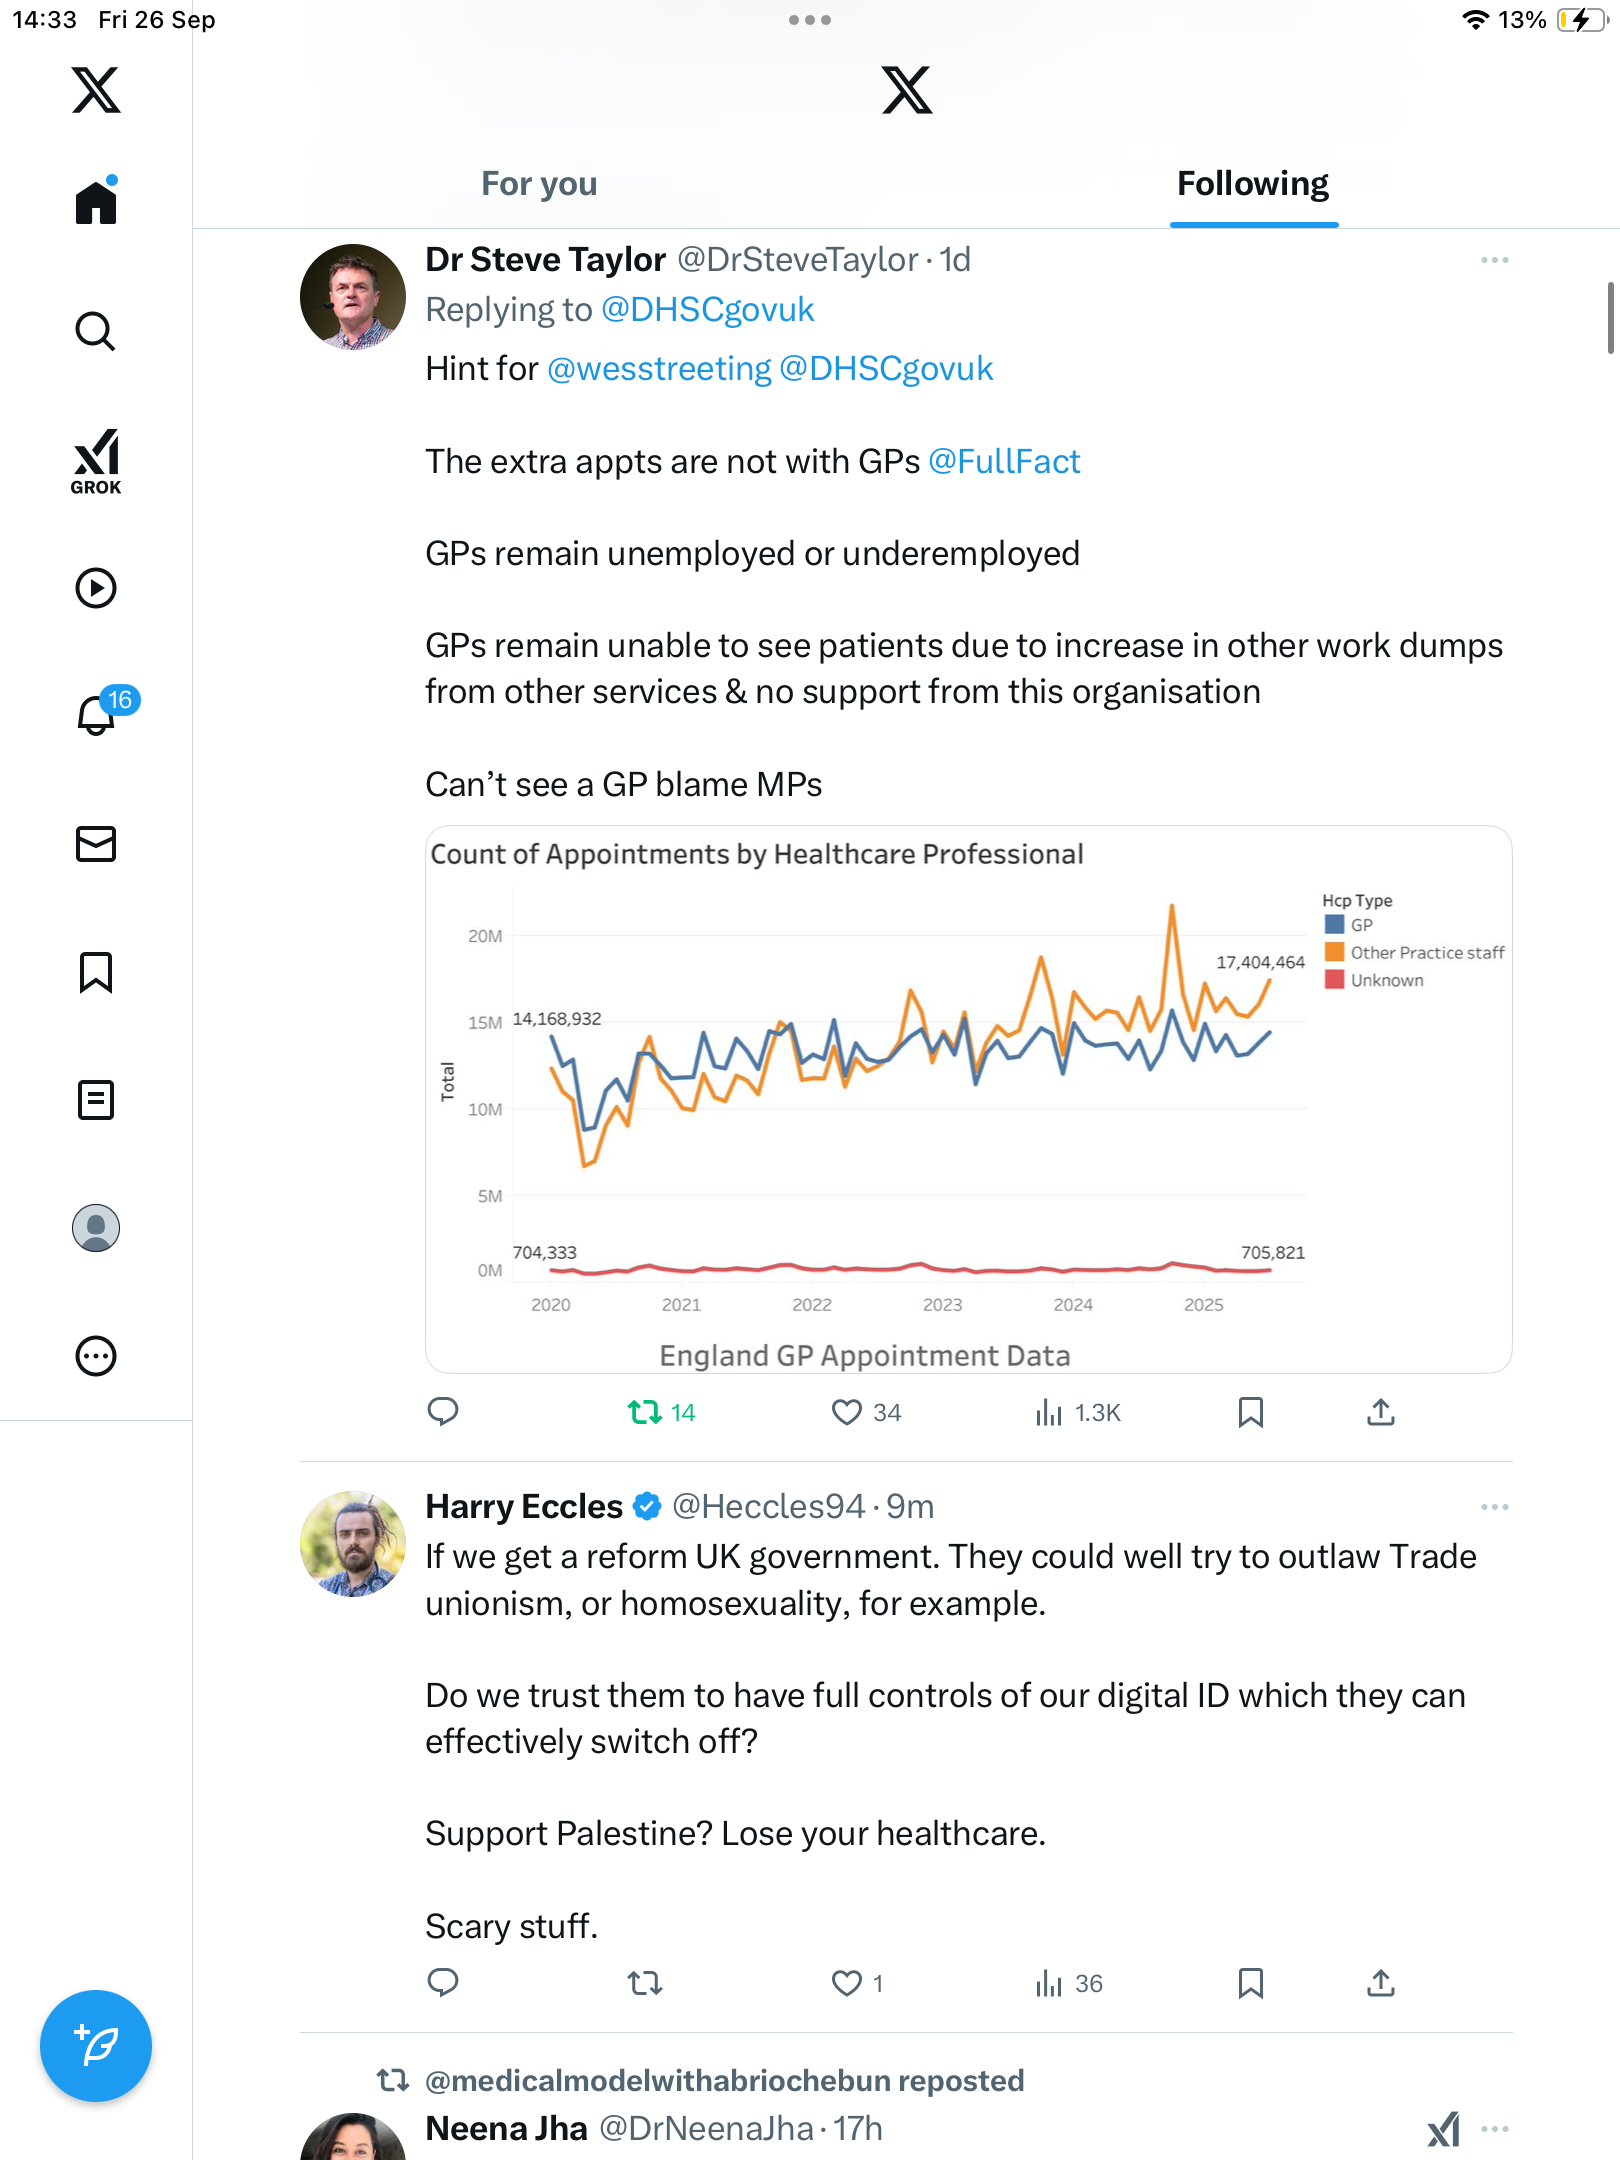Switch to the For you tab
The width and height of the screenshot is (1620, 2160).
point(539,184)
